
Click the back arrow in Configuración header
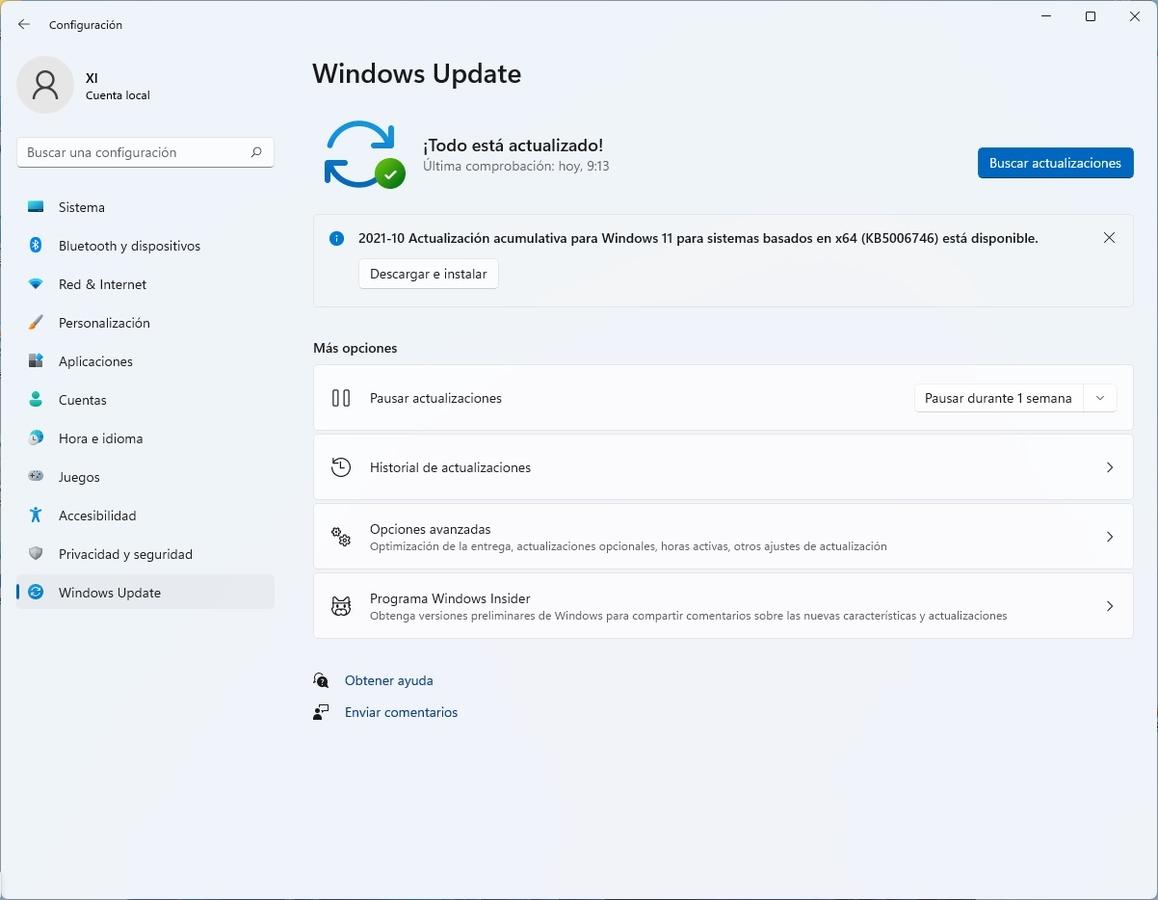coord(24,24)
